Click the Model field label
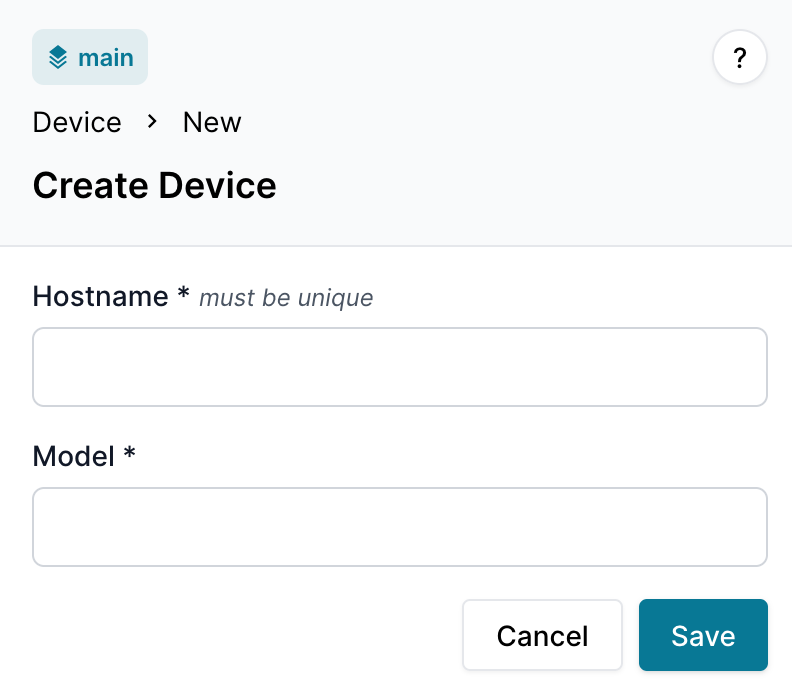Image resolution: width=792 pixels, height=698 pixels. (74, 456)
